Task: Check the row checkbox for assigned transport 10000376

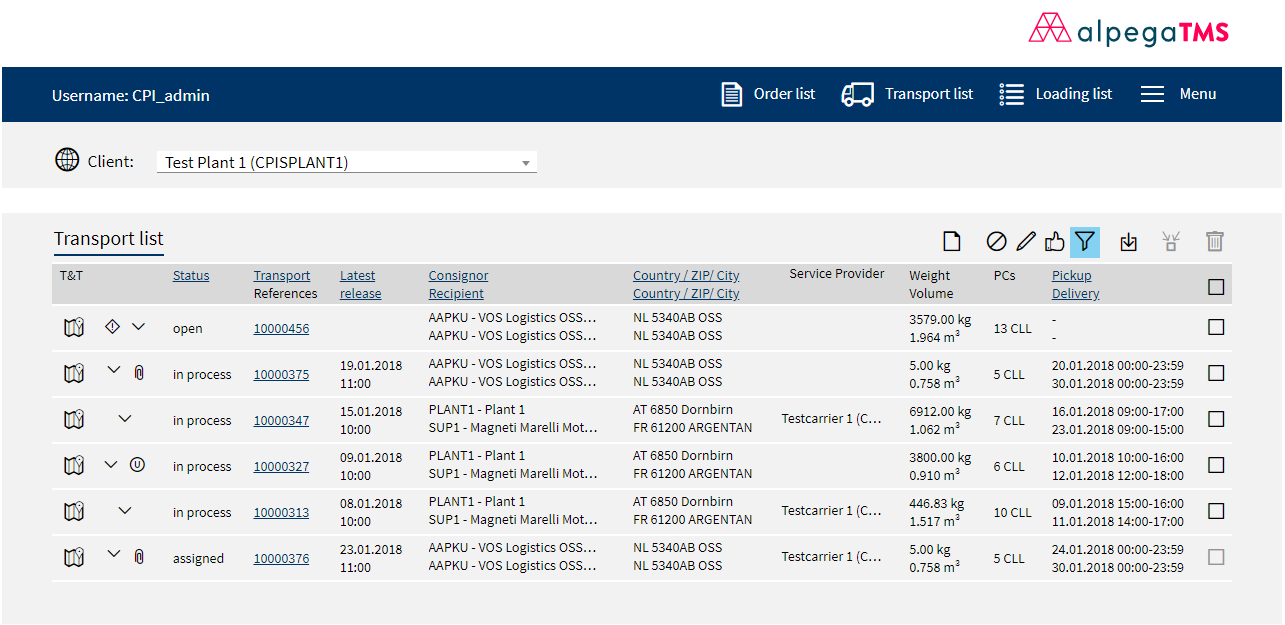Action: [x=1216, y=557]
